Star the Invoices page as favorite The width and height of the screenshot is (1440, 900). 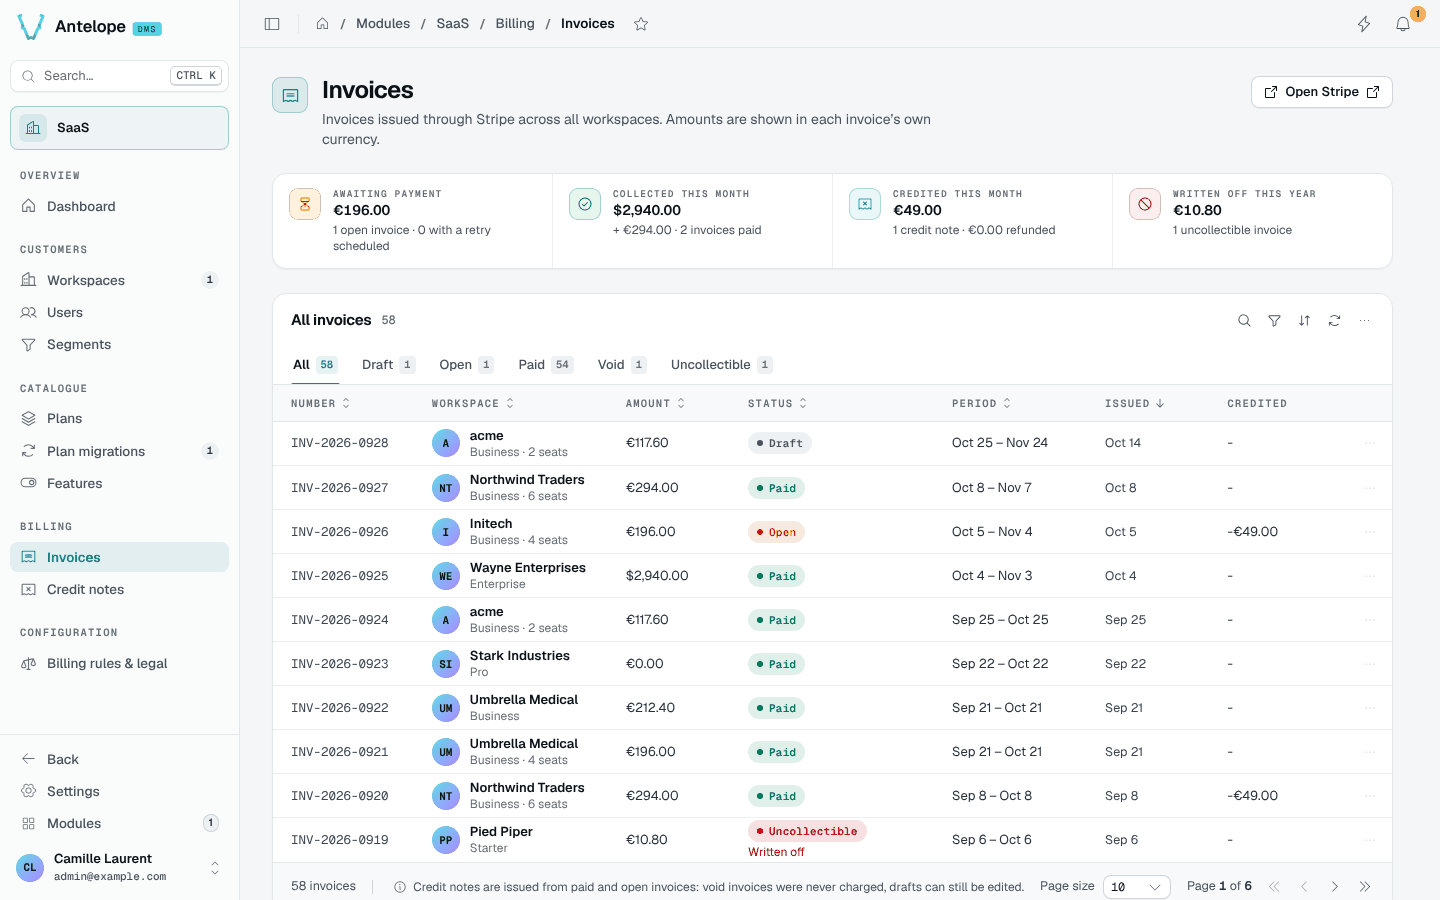click(x=641, y=24)
